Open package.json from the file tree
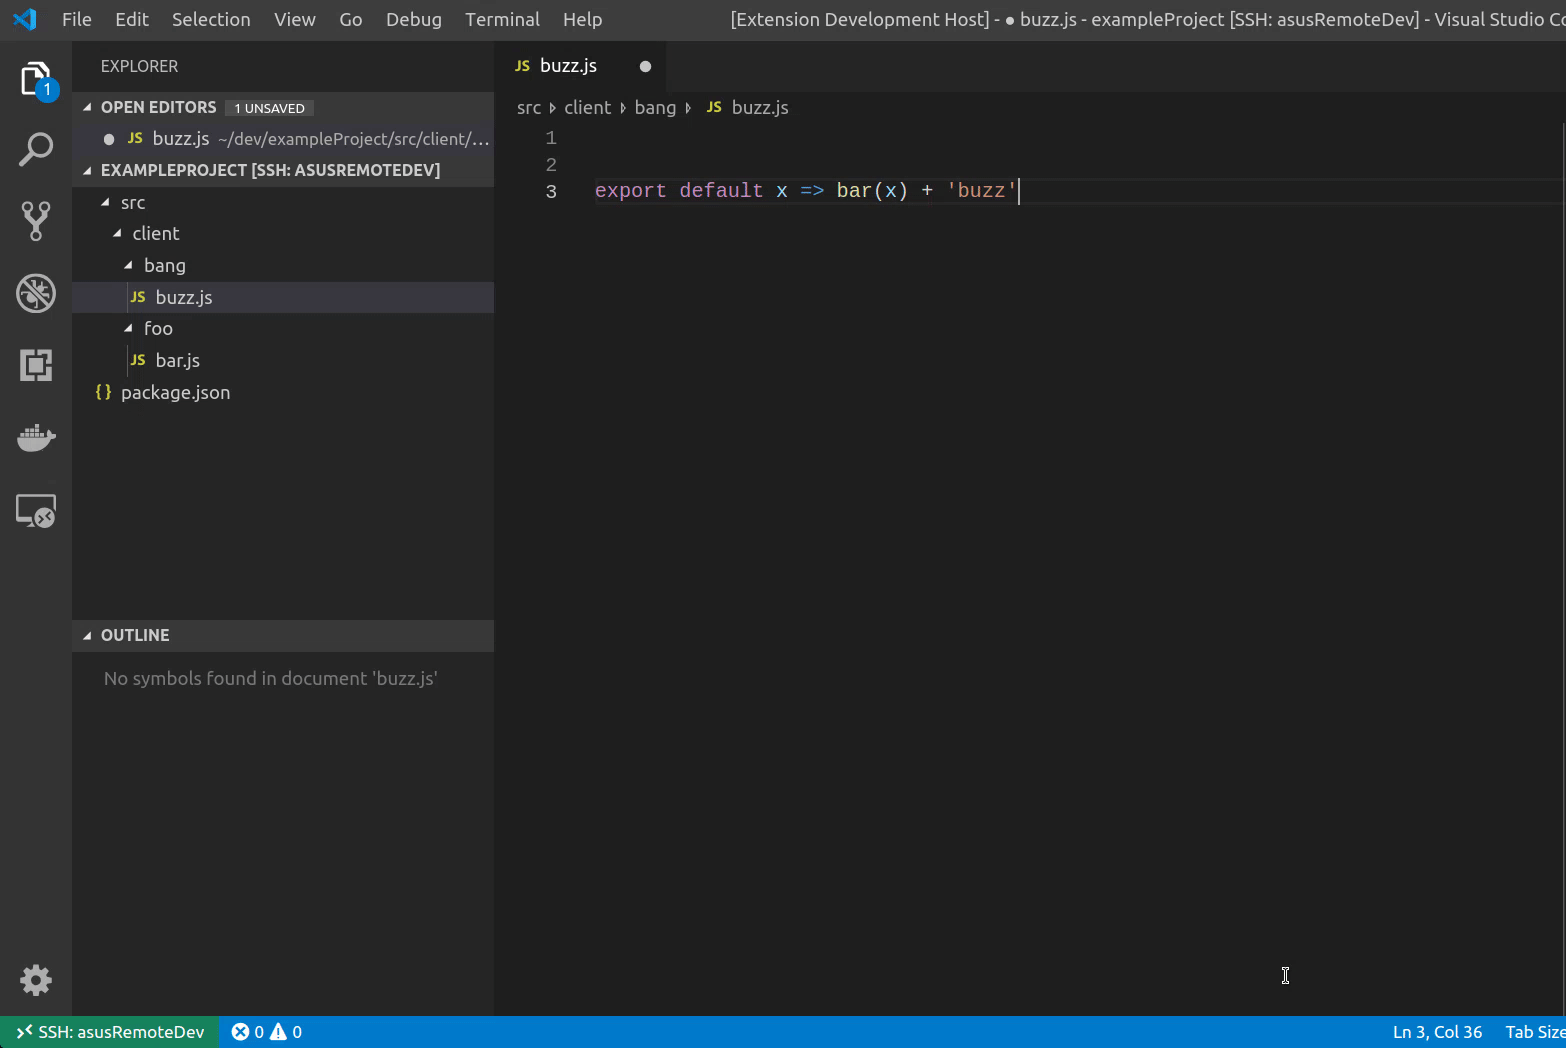 pos(283,392)
